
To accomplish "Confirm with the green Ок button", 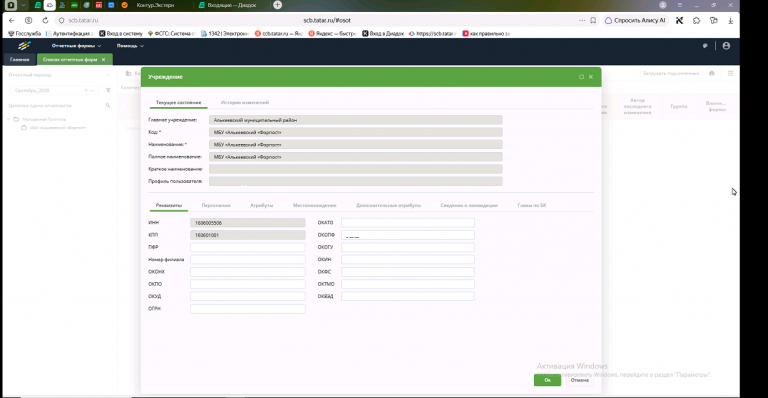I will click(x=547, y=380).
